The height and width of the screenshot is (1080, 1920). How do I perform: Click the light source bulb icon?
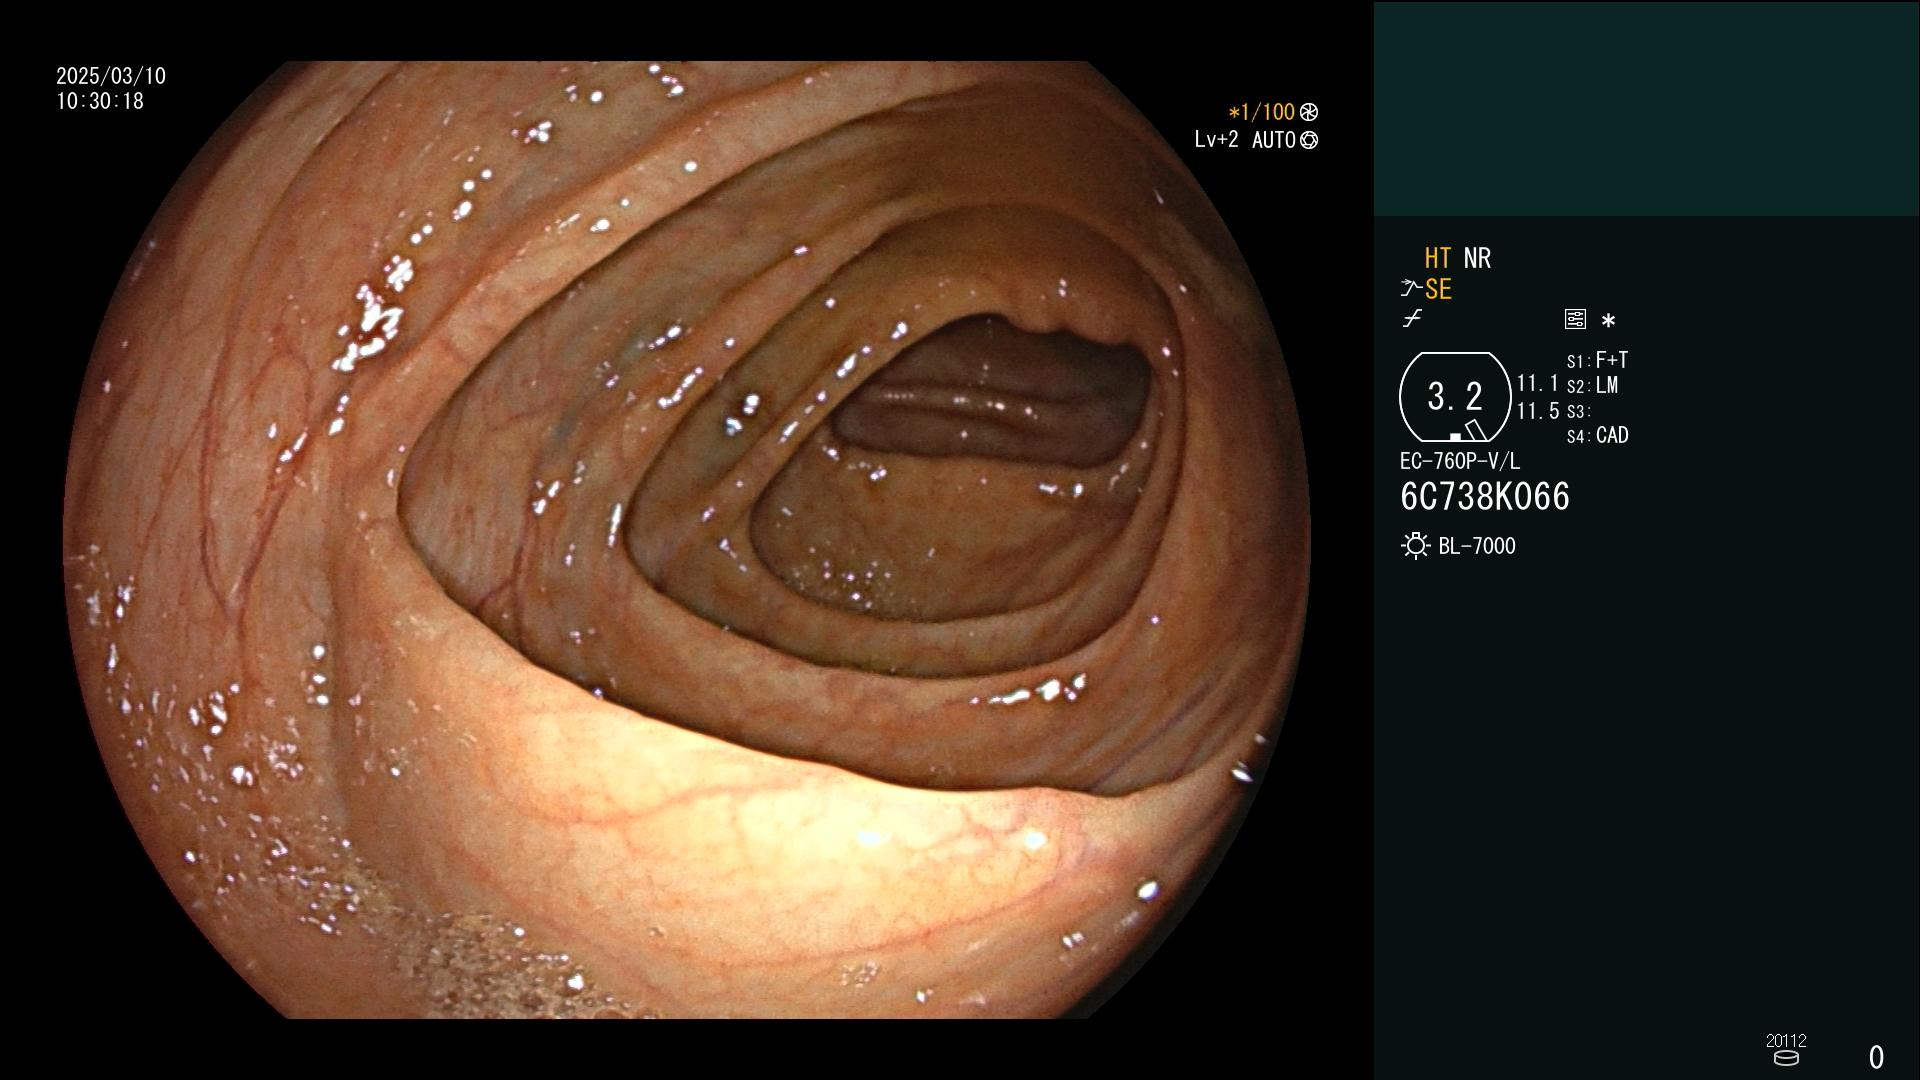[1415, 546]
